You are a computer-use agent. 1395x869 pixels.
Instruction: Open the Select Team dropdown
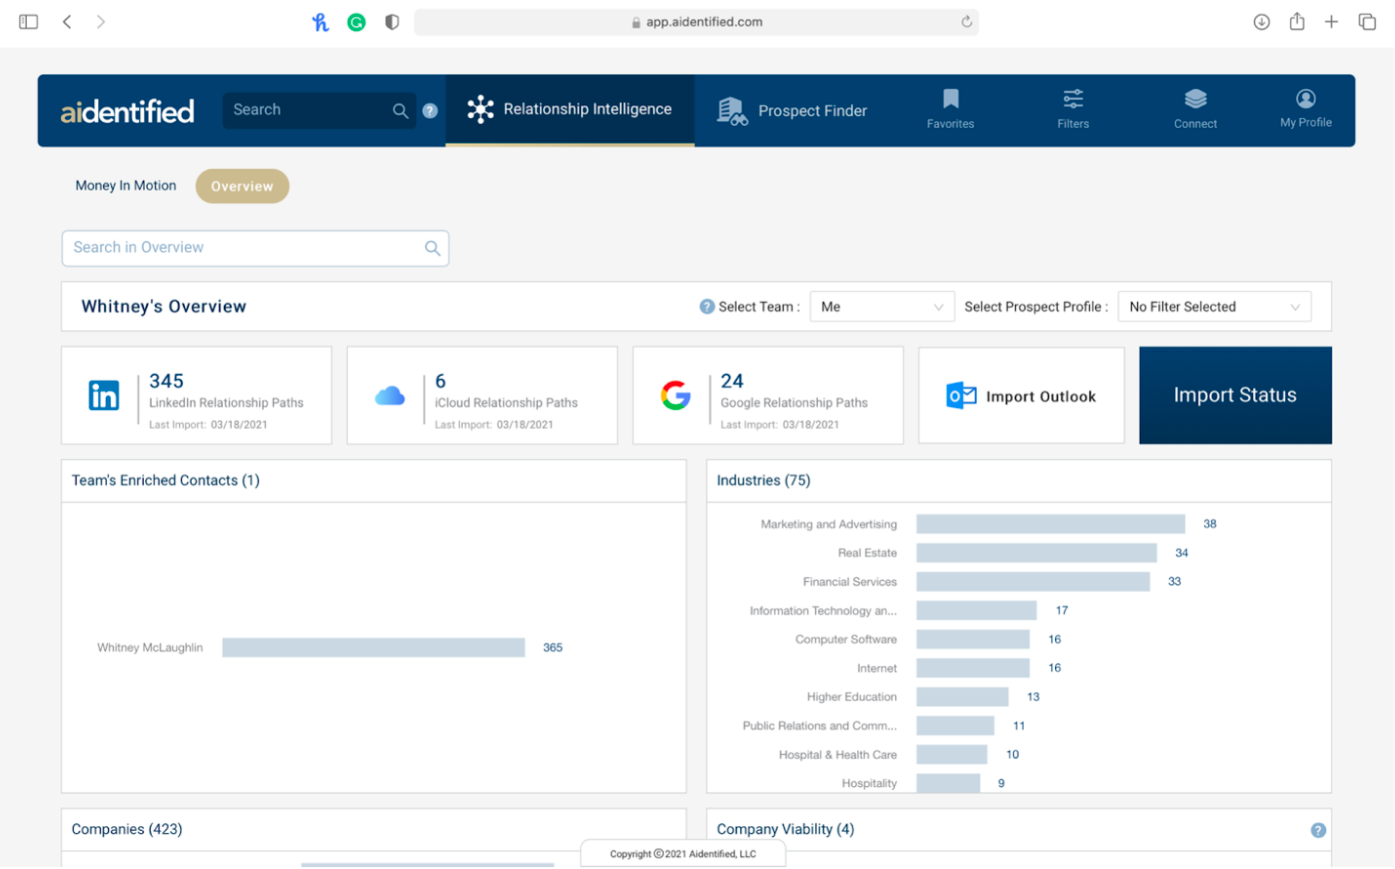click(x=881, y=307)
